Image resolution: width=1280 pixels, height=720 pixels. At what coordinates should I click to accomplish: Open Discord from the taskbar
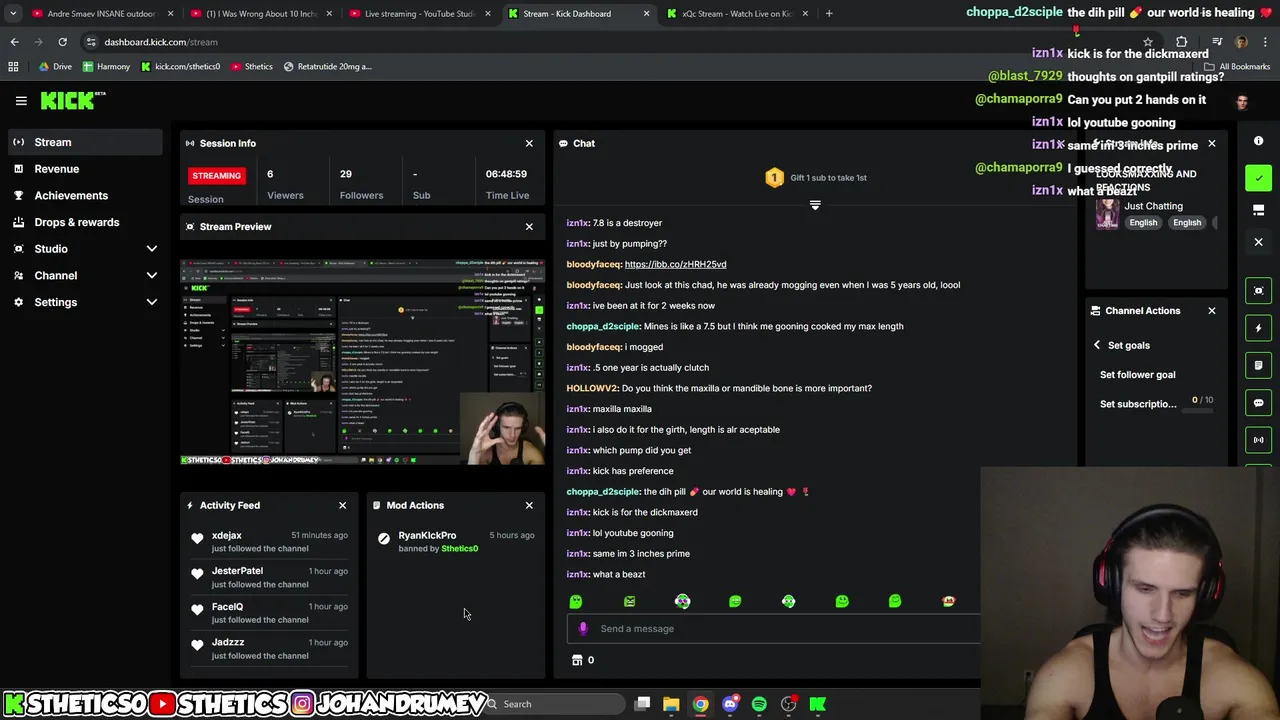click(730, 704)
